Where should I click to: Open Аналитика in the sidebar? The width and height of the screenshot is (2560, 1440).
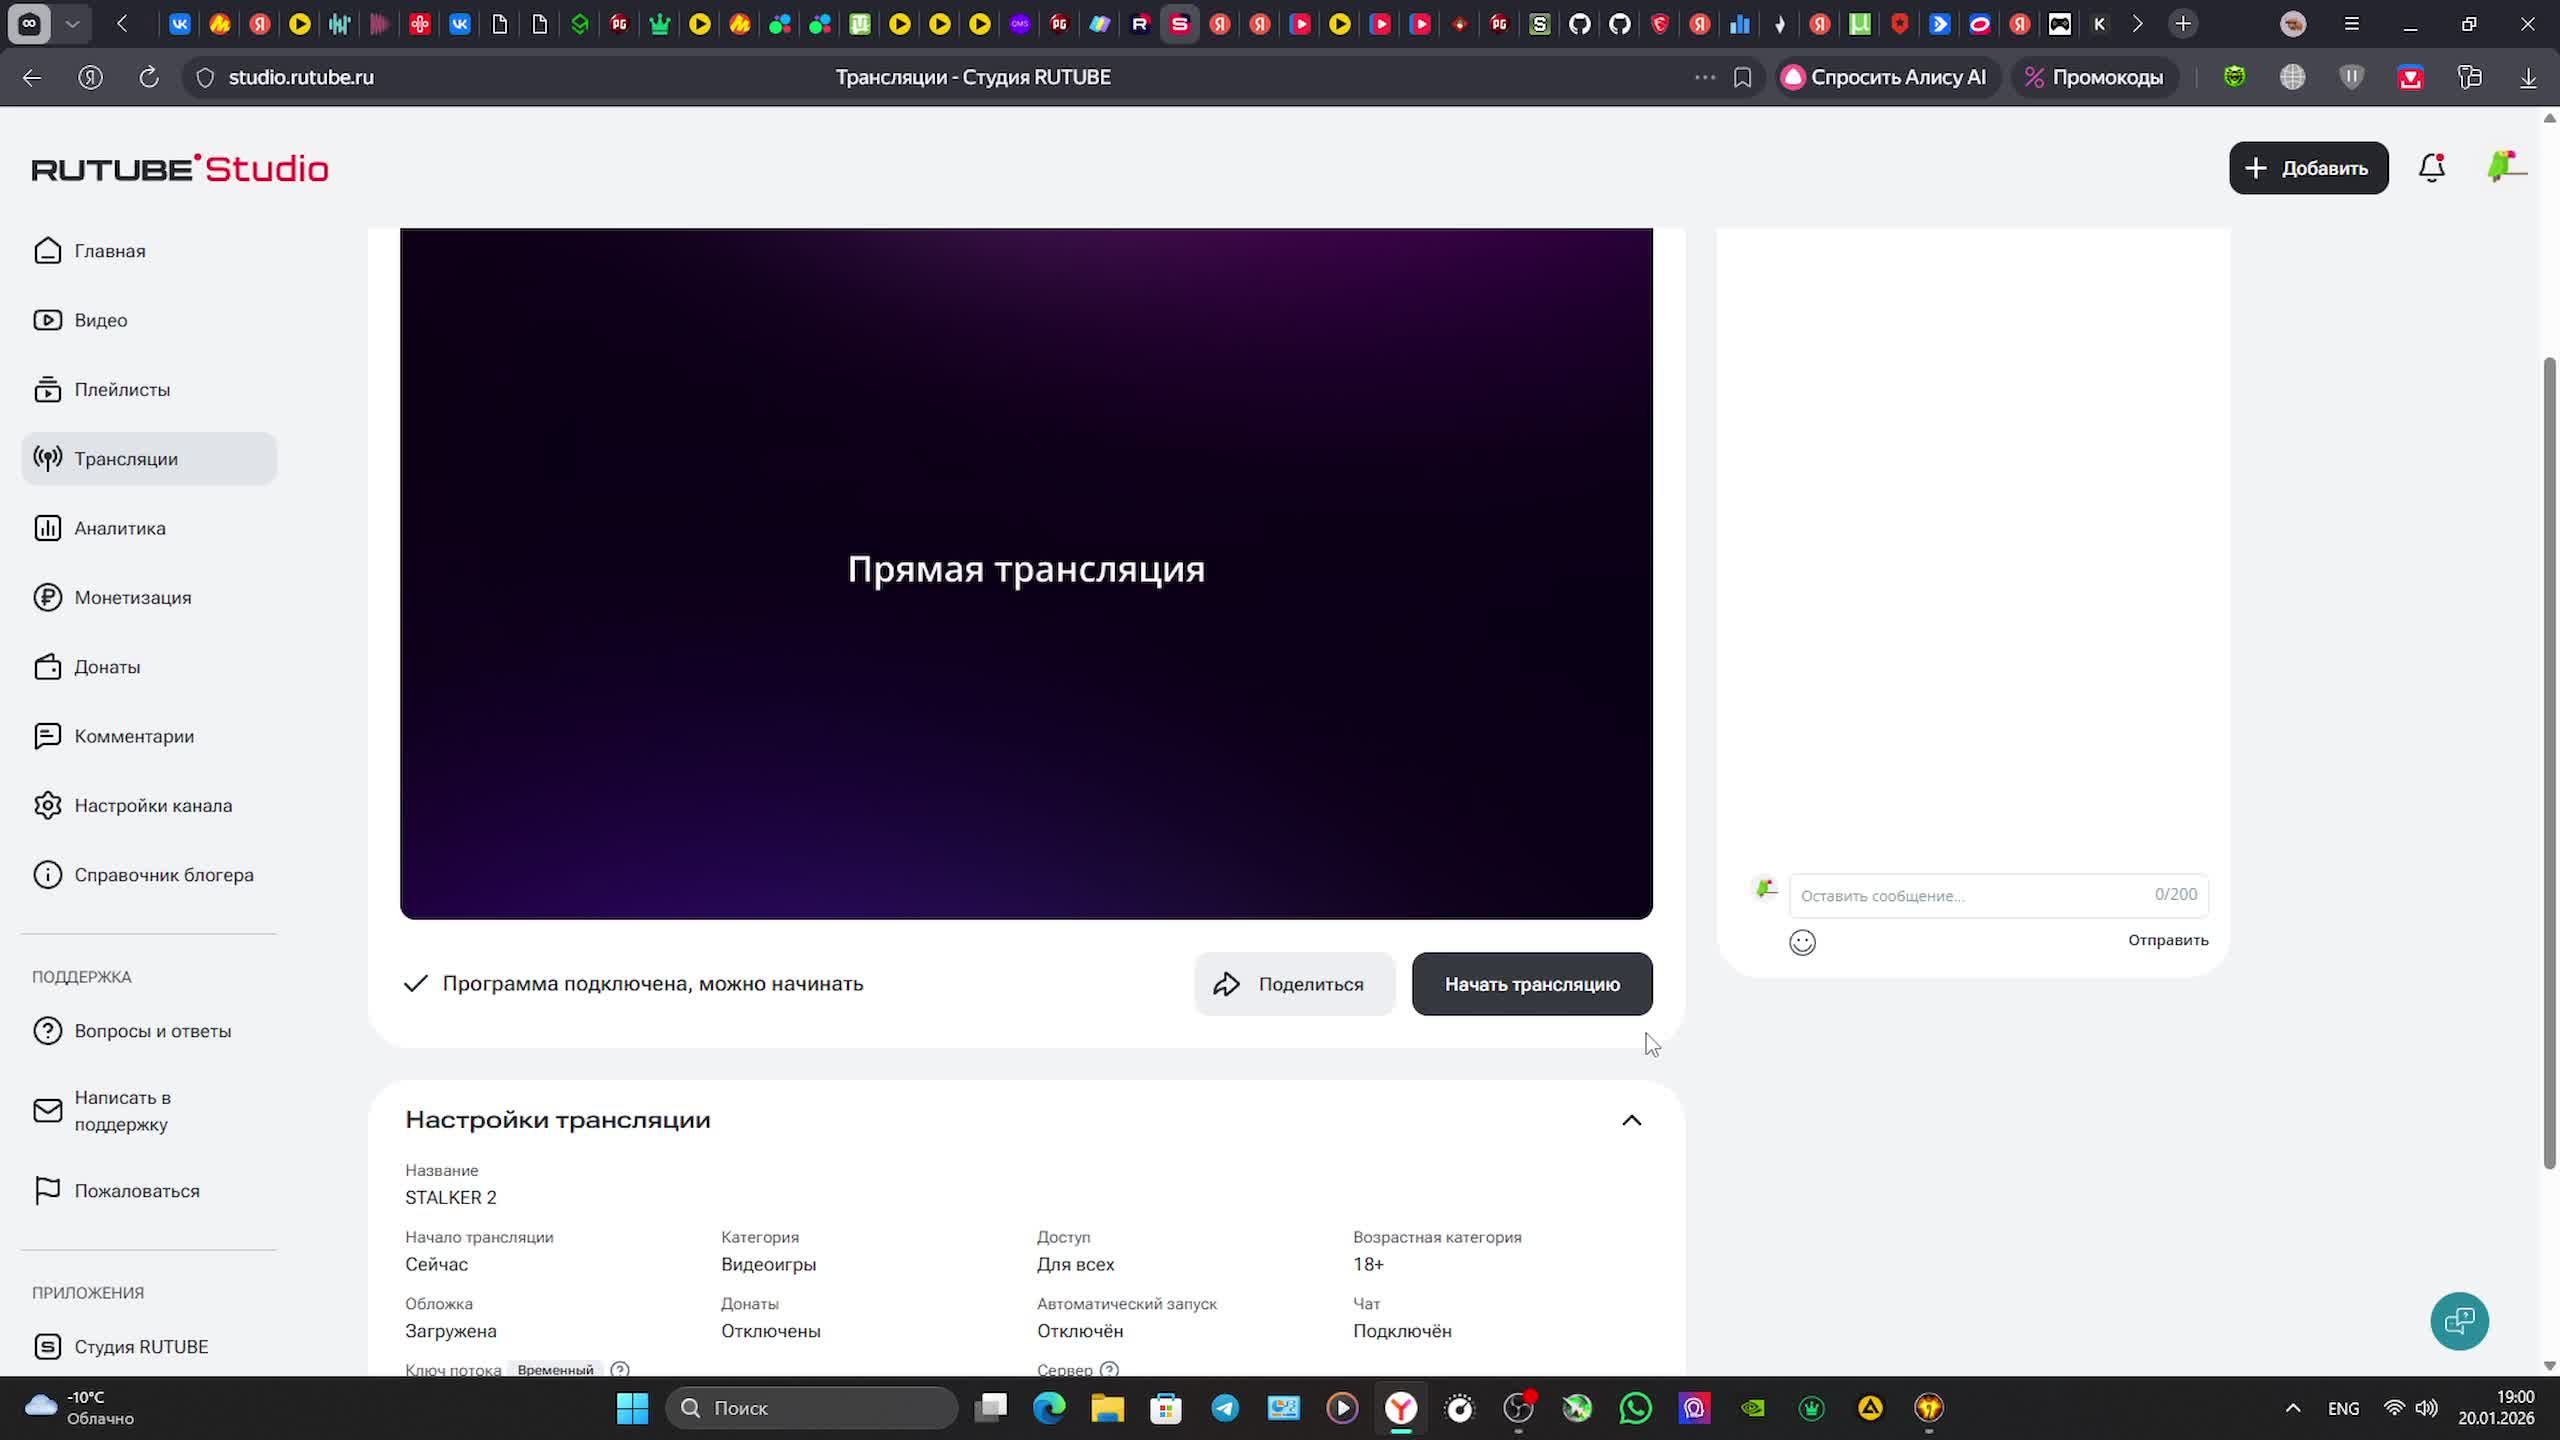120,528
